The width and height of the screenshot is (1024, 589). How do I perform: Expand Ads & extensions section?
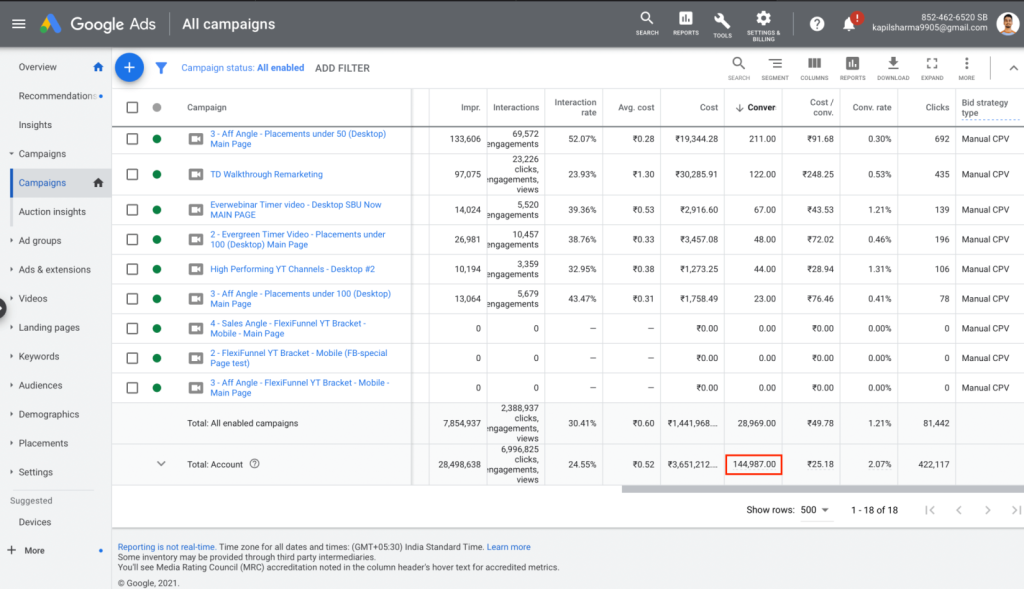click(x=12, y=269)
